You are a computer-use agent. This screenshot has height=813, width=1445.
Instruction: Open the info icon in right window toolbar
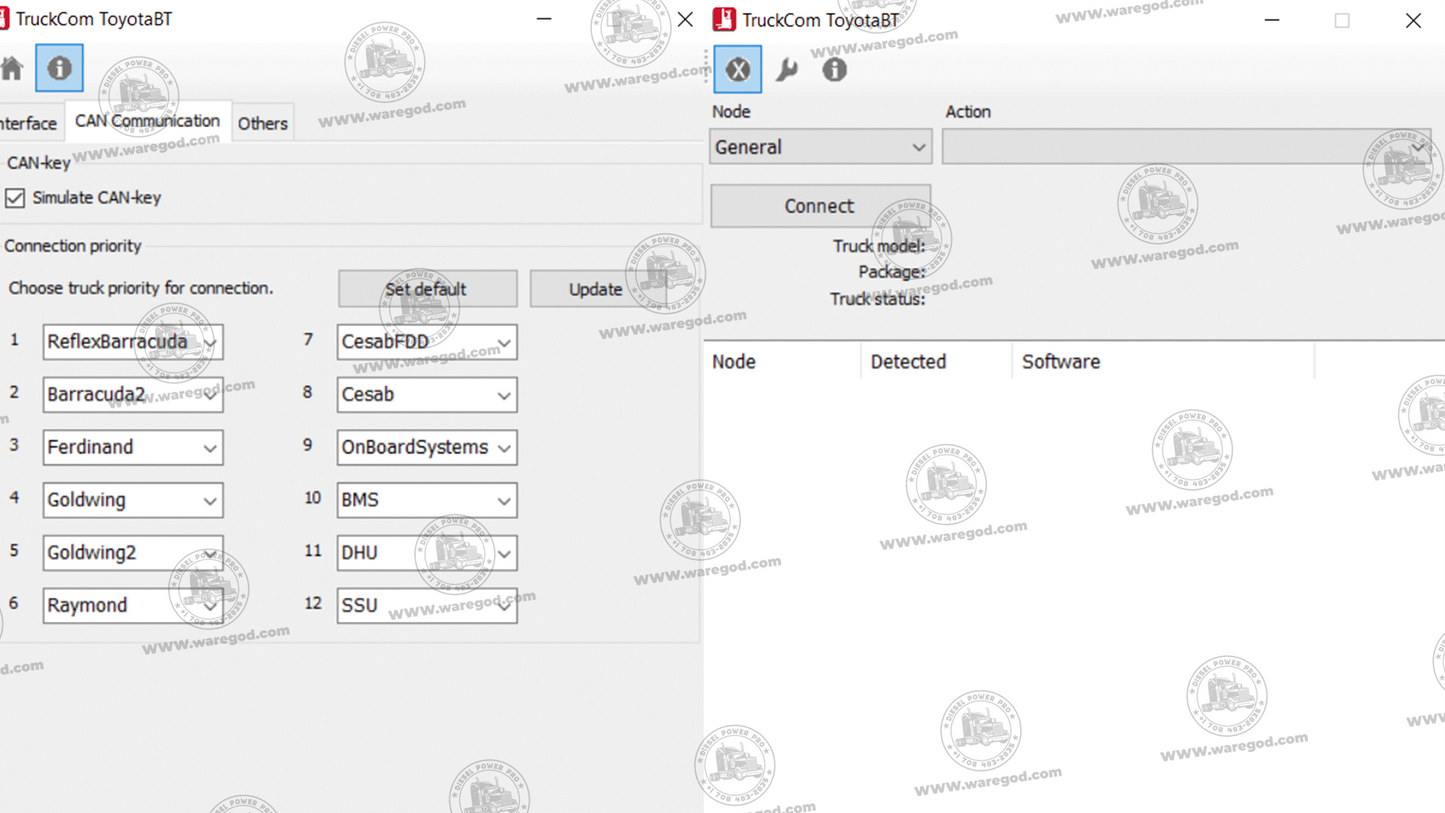click(835, 69)
